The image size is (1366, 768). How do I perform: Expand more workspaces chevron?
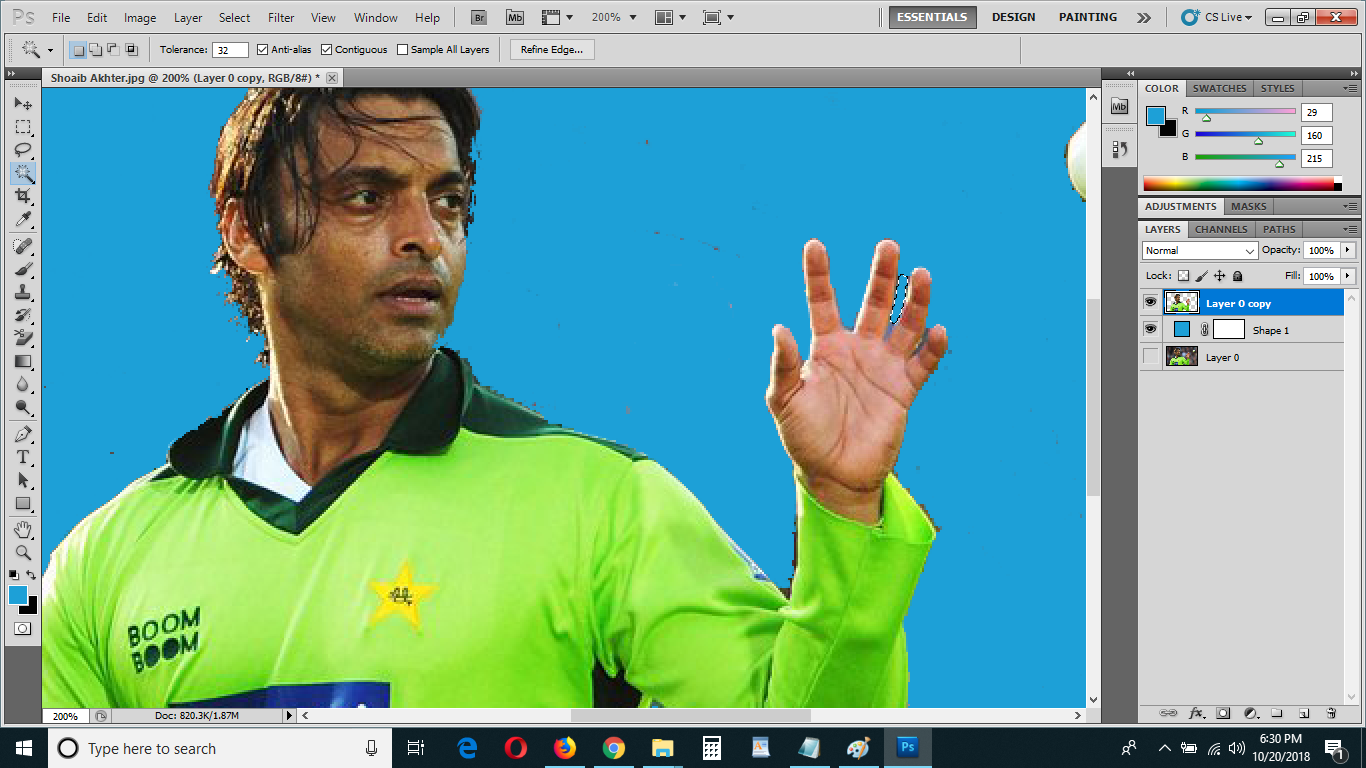click(x=1144, y=17)
